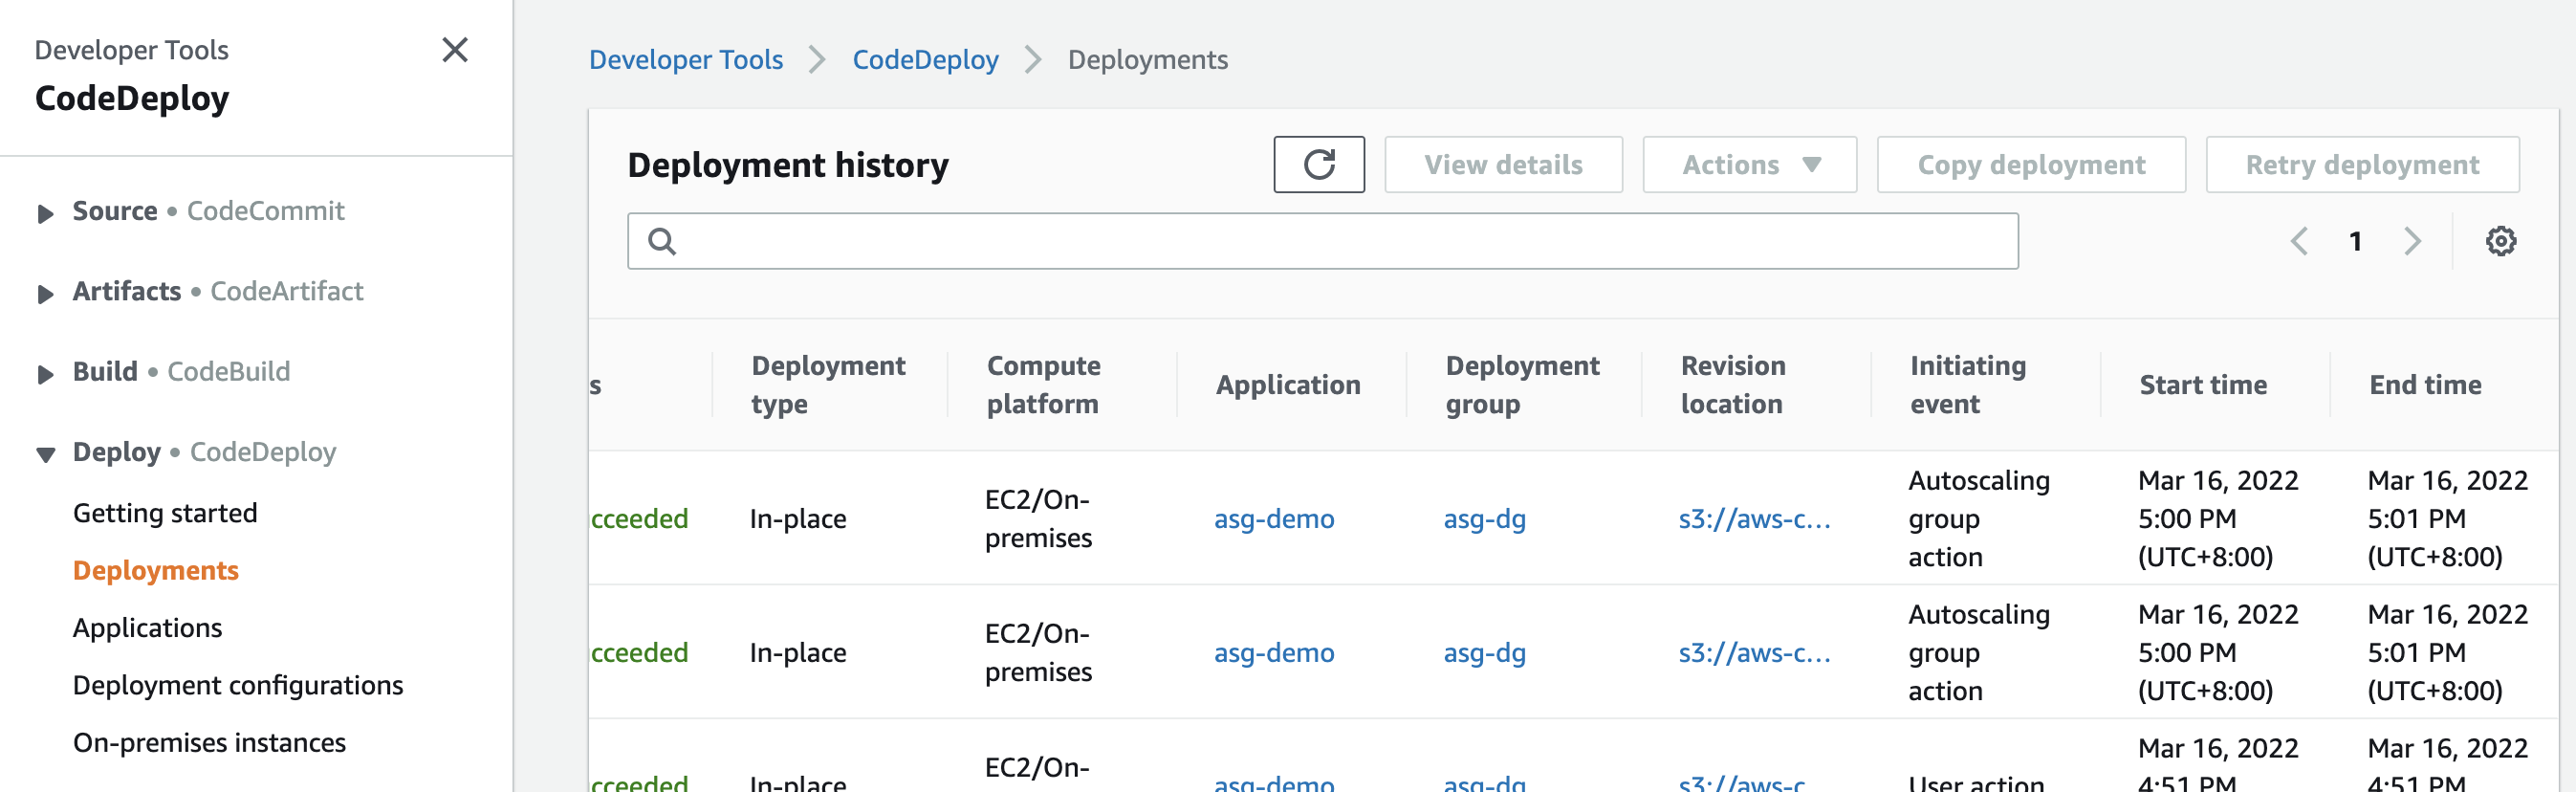Click first row's EC2/On-premises platform cell

(x=1038, y=518)
